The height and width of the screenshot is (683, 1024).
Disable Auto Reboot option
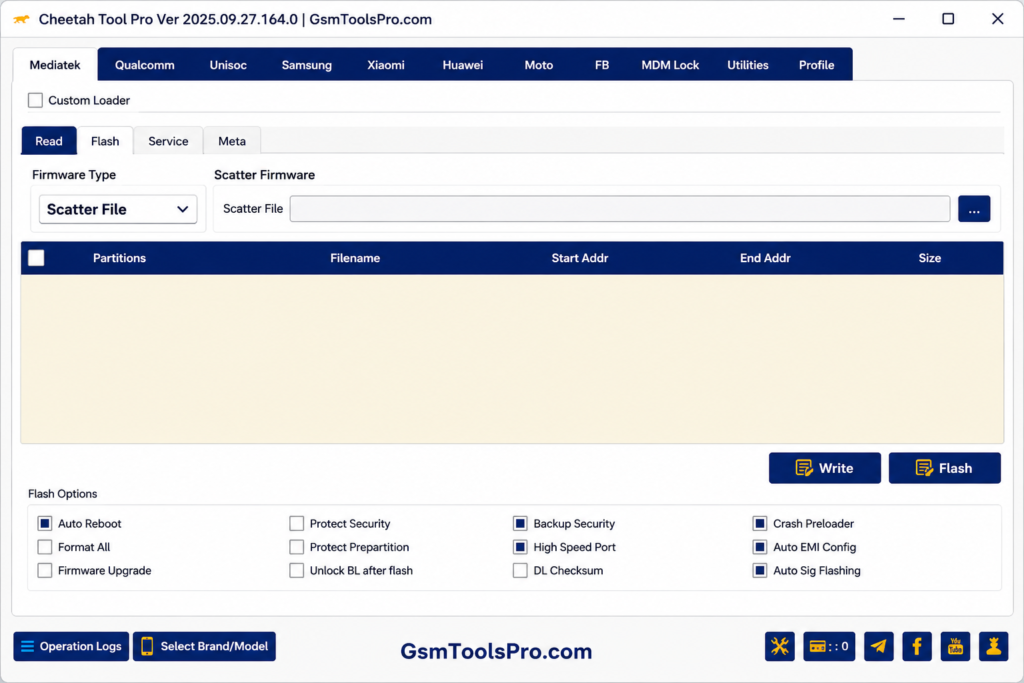pyautogui.click(x=44, y=524)
